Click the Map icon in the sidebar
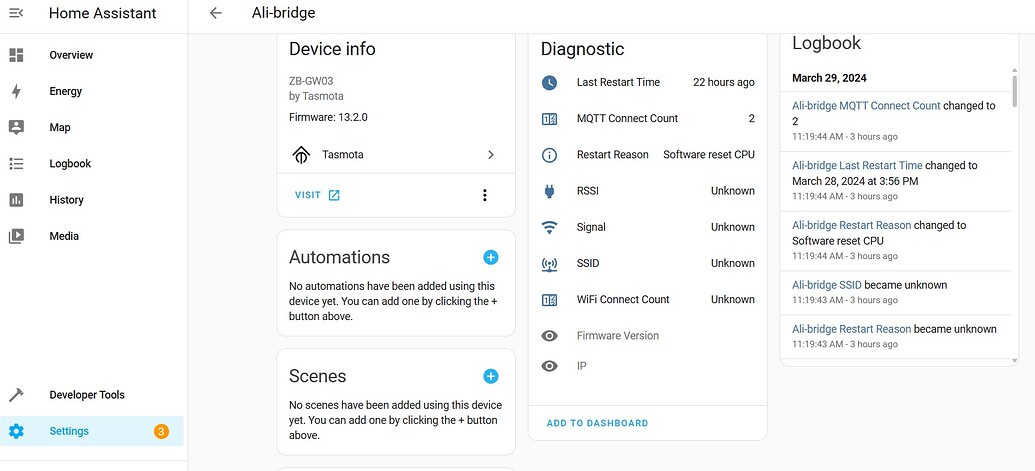Image resolution: width=1035 pixels, height=471 pixels. point(16,127)
